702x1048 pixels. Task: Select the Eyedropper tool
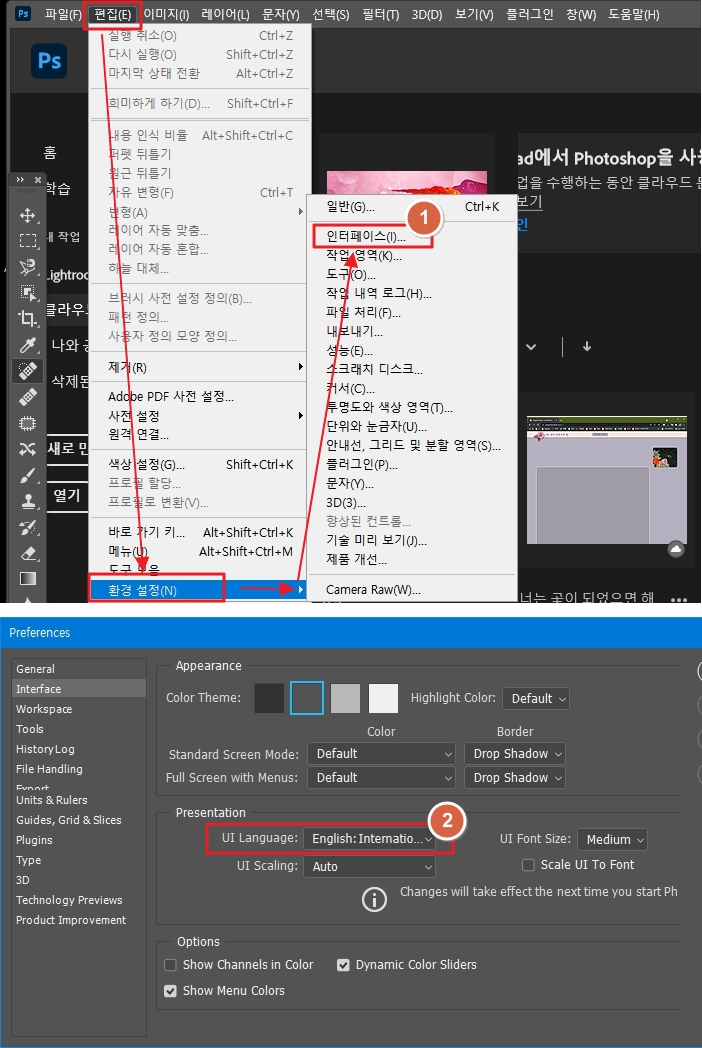coord(27,344)
